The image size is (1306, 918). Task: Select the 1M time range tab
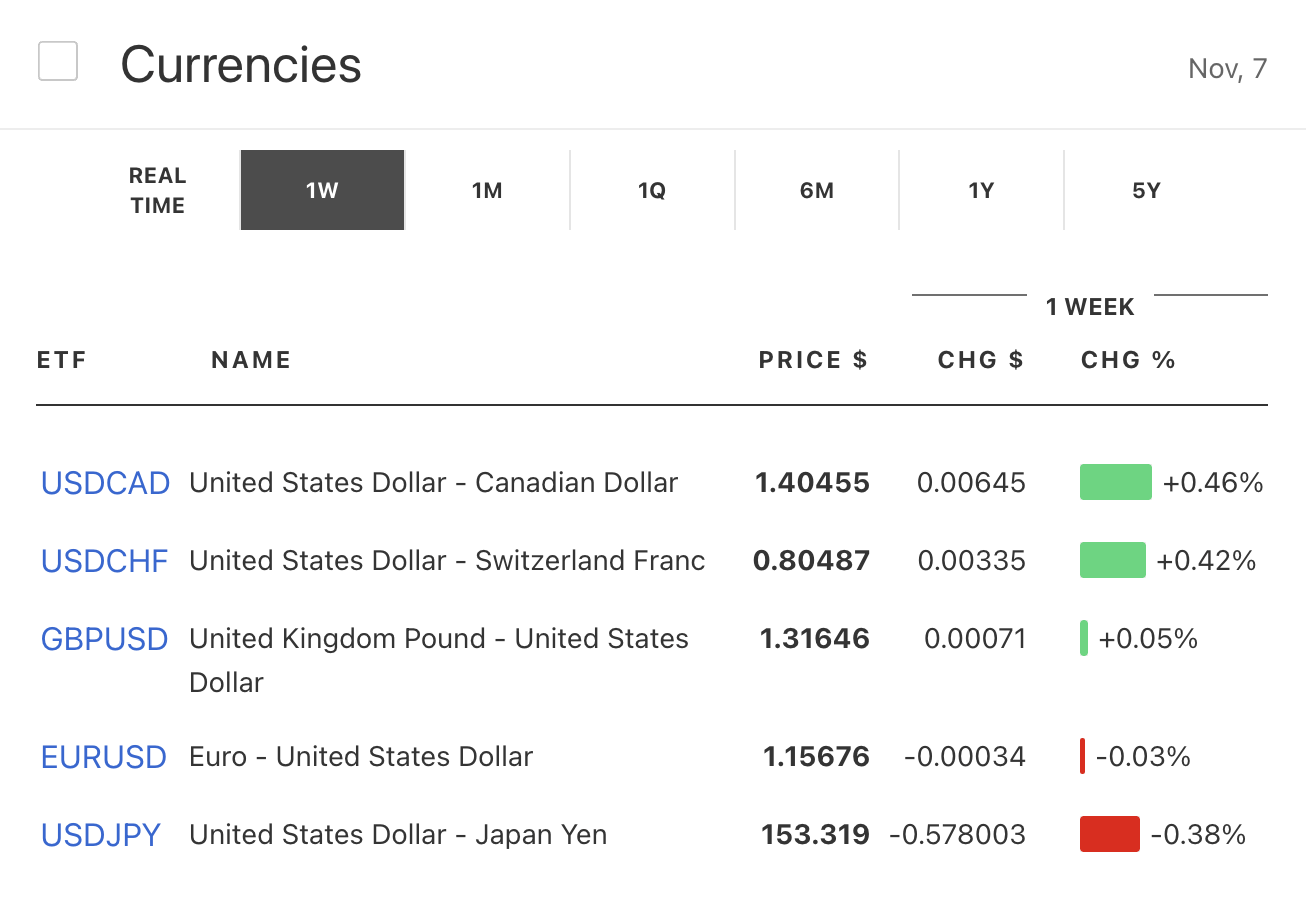point(487,190)
